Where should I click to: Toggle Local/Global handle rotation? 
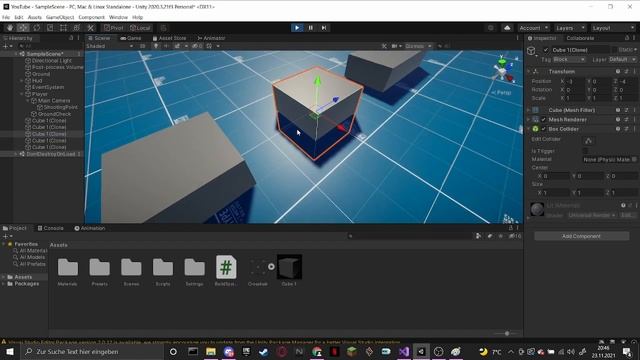point(140,28)
